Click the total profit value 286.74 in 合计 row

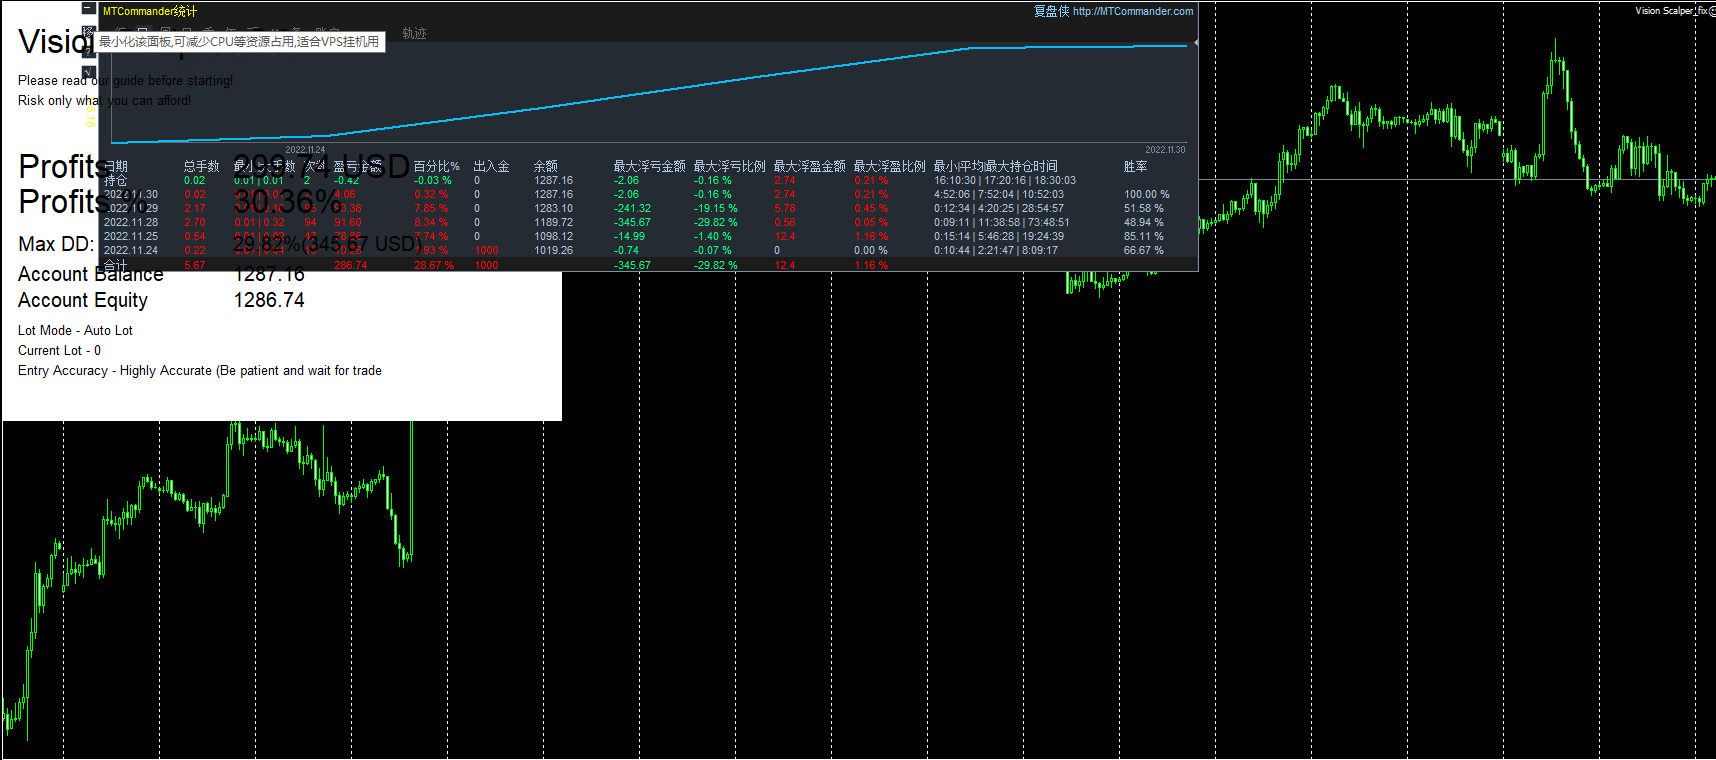[x=351, y=265]
